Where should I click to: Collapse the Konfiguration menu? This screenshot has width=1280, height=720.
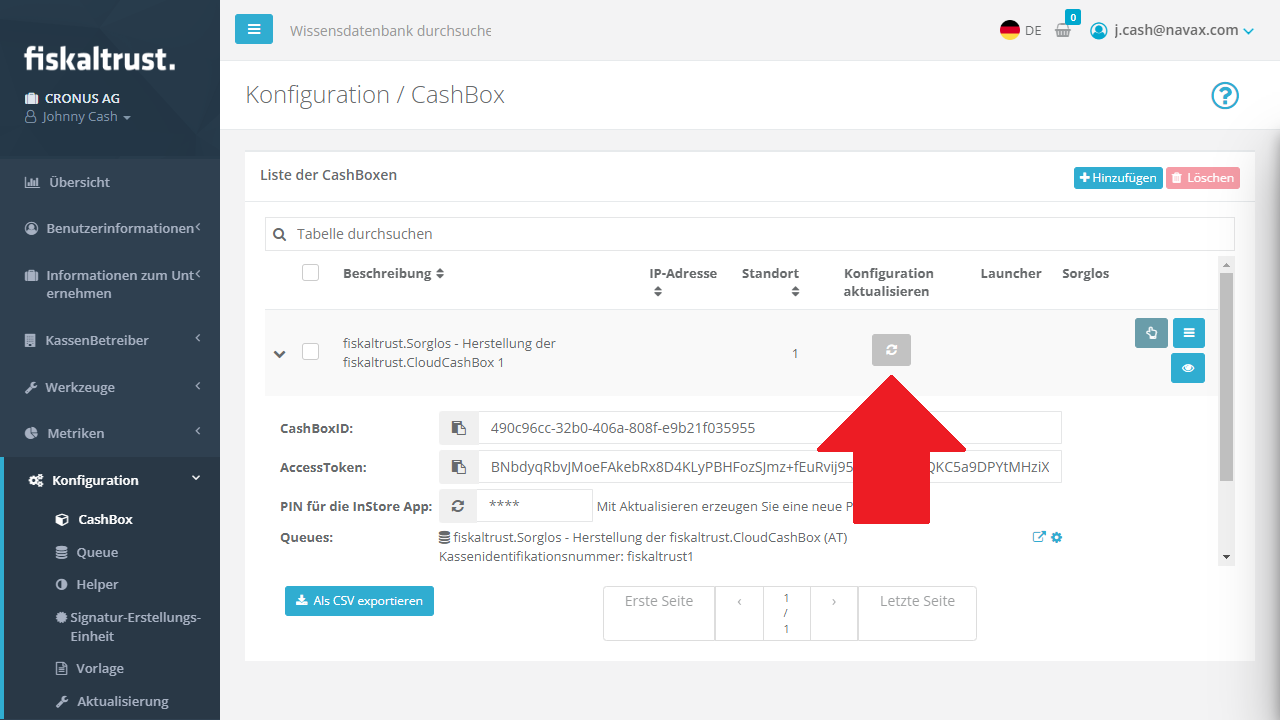pyautogui.click(x=110, y=480)
